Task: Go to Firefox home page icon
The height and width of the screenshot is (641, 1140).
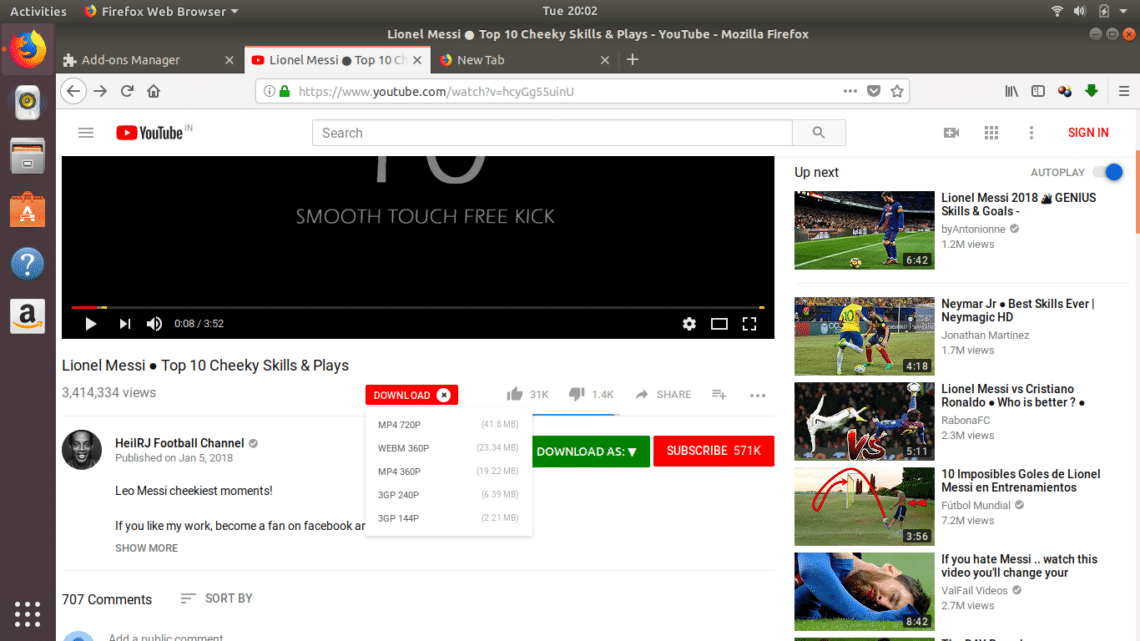Action: 153,92
